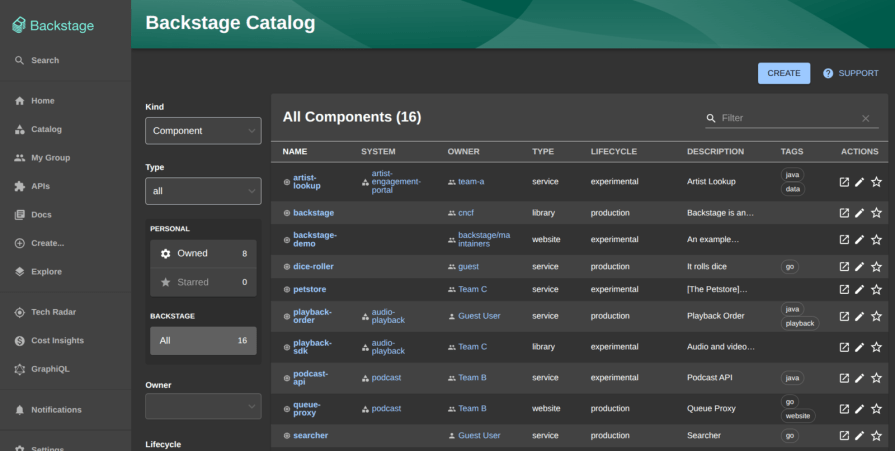895x451 pixels.
Task: Clear the table filter with X
Action: click(865, 119)
